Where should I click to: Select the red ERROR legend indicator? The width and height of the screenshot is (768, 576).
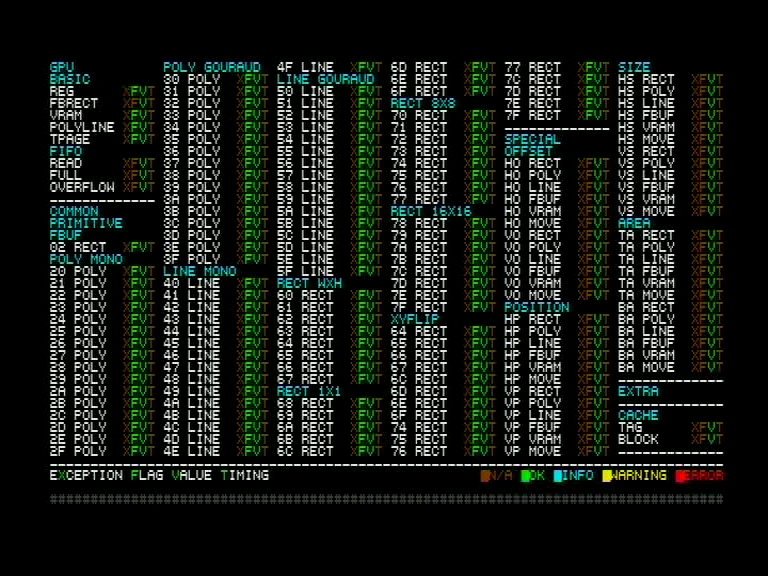click(680, 476)
